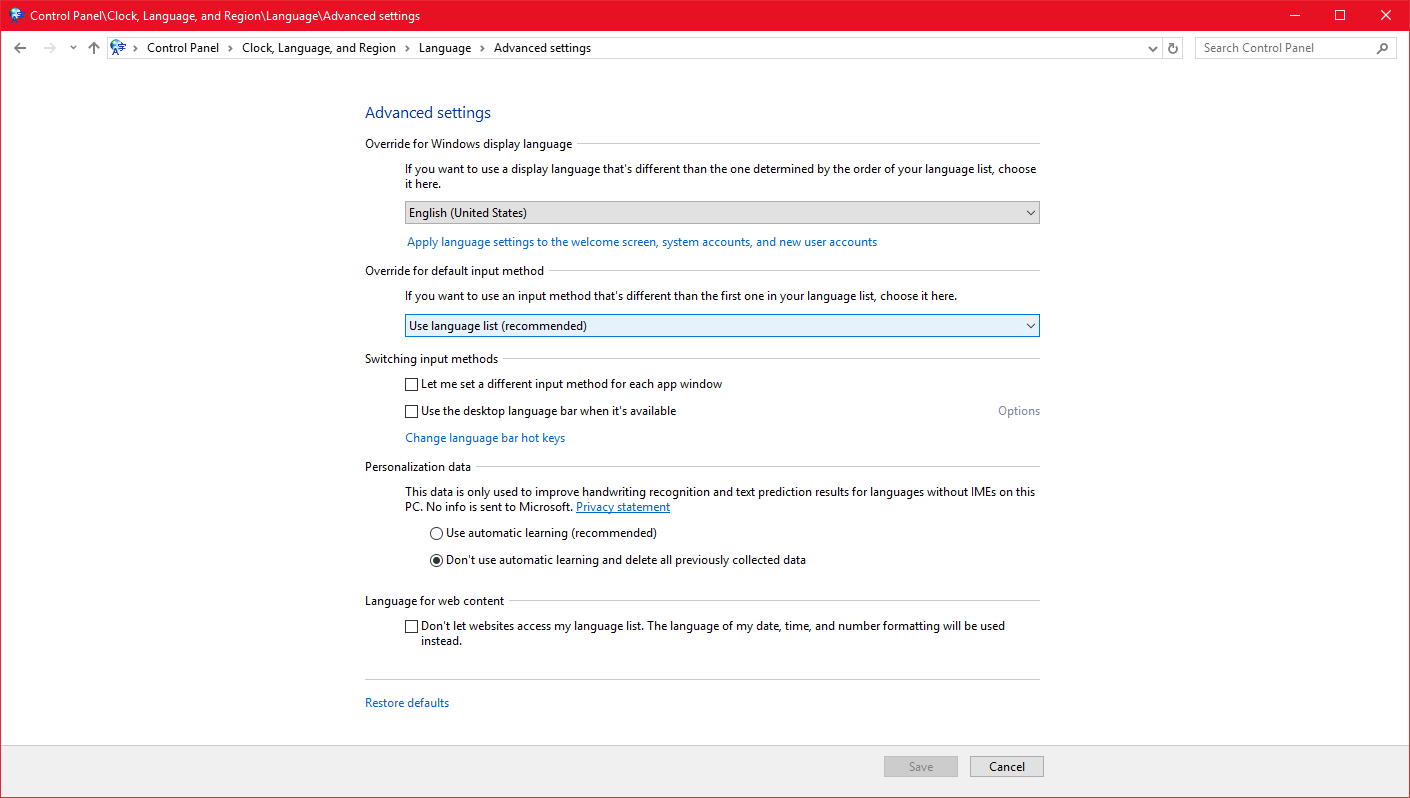Click the Cancel button

(1007, 767)
